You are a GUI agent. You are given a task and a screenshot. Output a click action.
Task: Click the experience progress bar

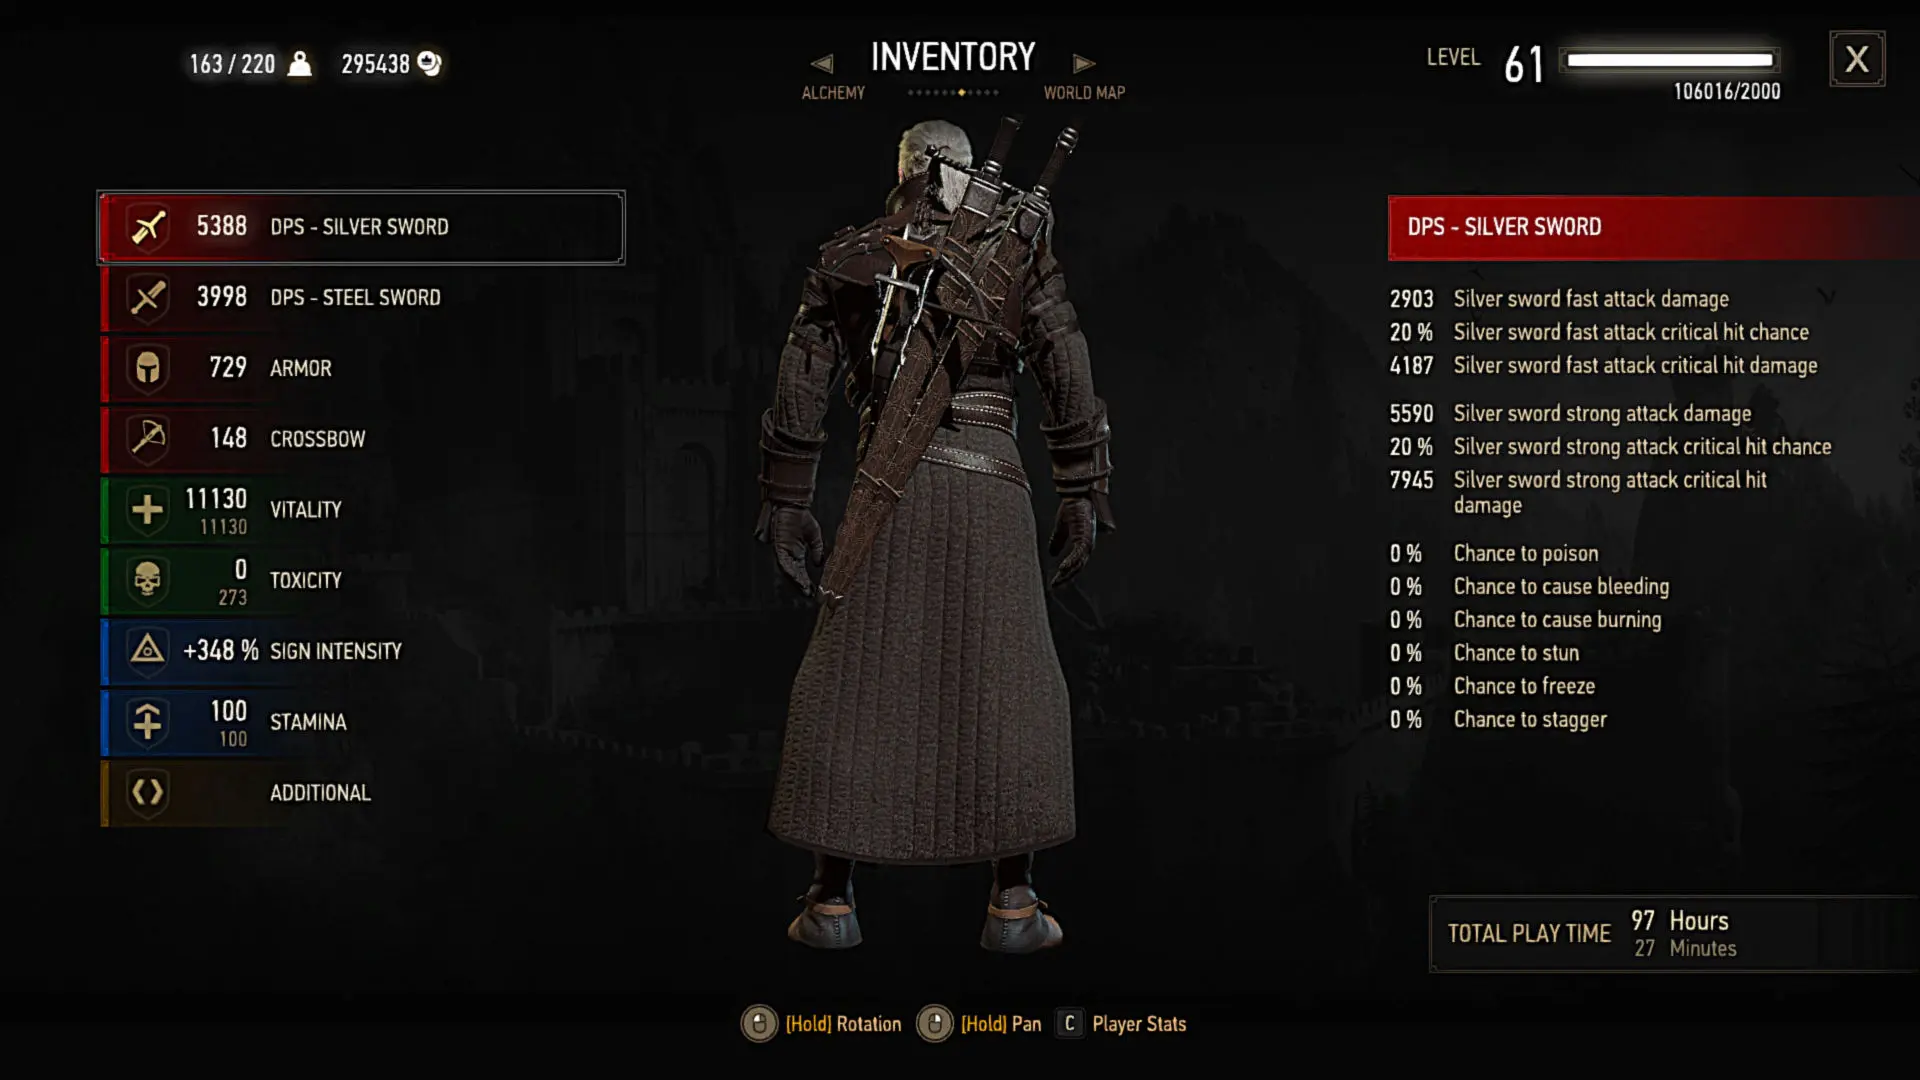1669,60
